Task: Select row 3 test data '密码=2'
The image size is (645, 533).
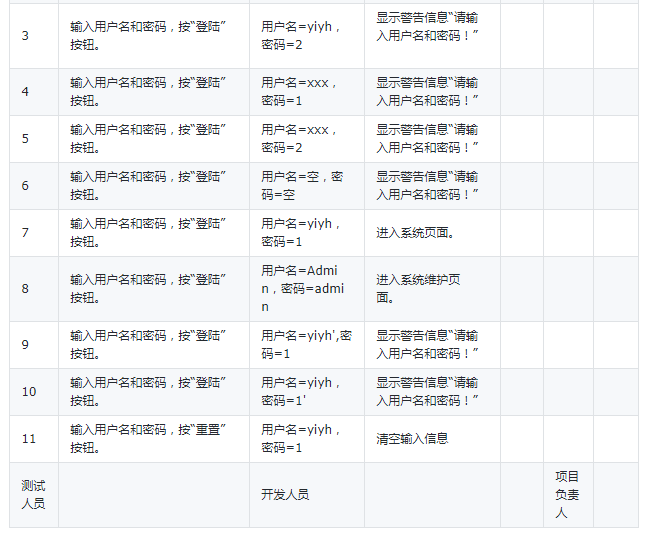Action: (282, 45)
